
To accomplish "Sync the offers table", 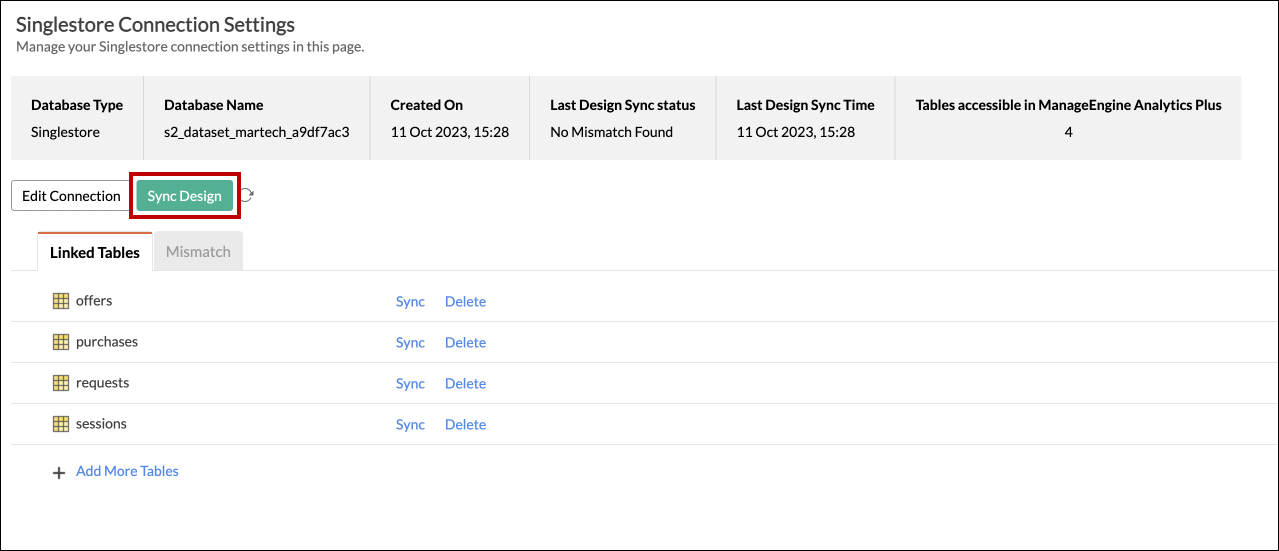I will pos(410,301).
